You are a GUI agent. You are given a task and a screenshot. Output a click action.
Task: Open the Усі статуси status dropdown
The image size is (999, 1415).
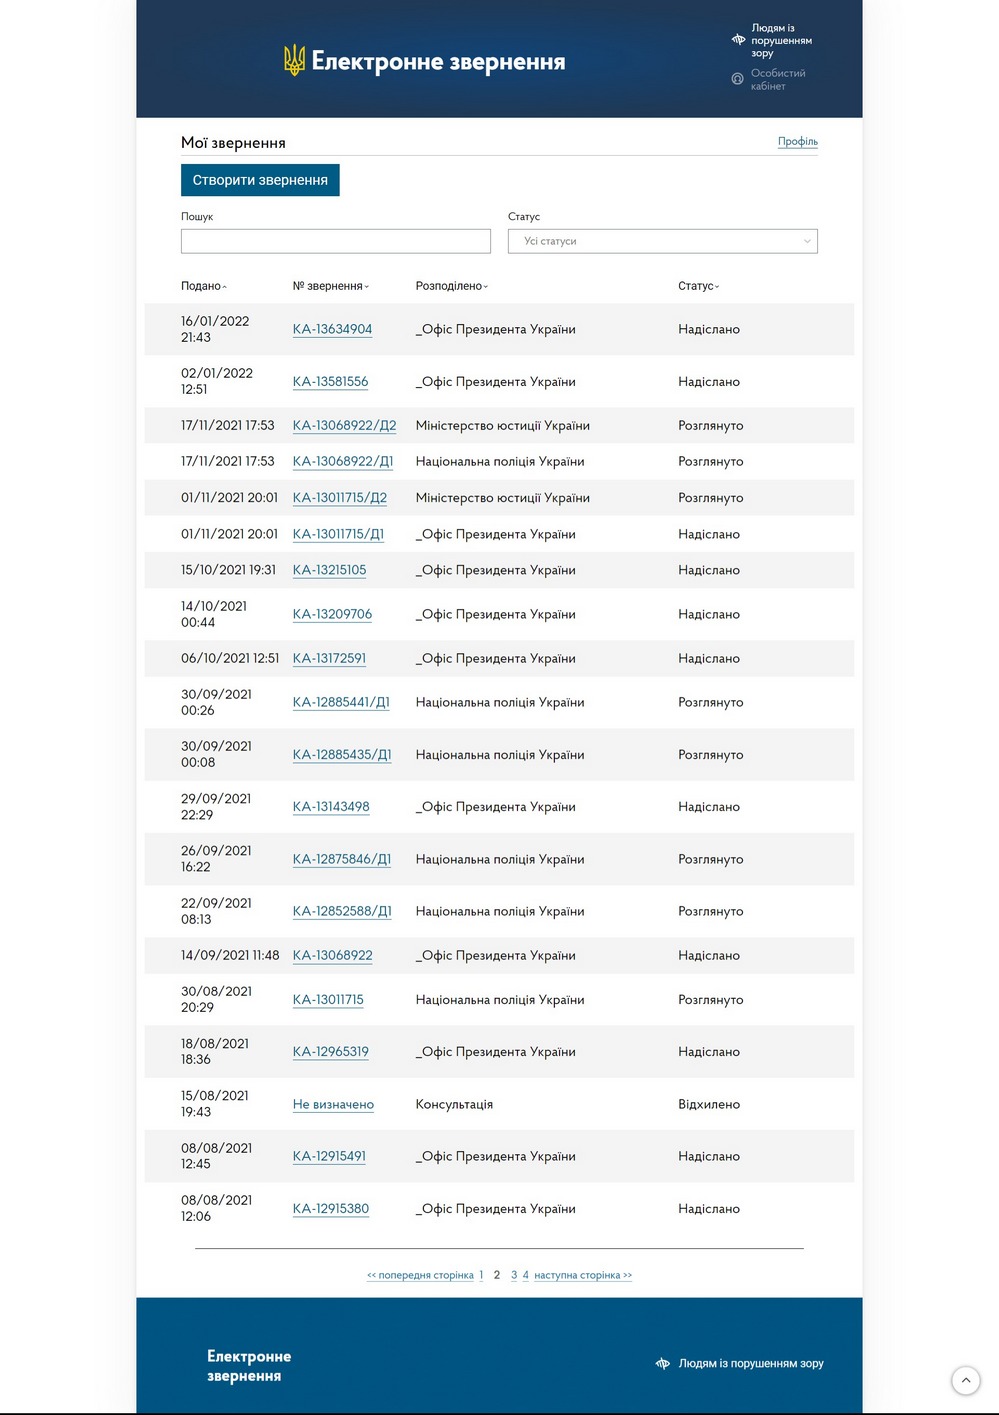click(662, 241)
